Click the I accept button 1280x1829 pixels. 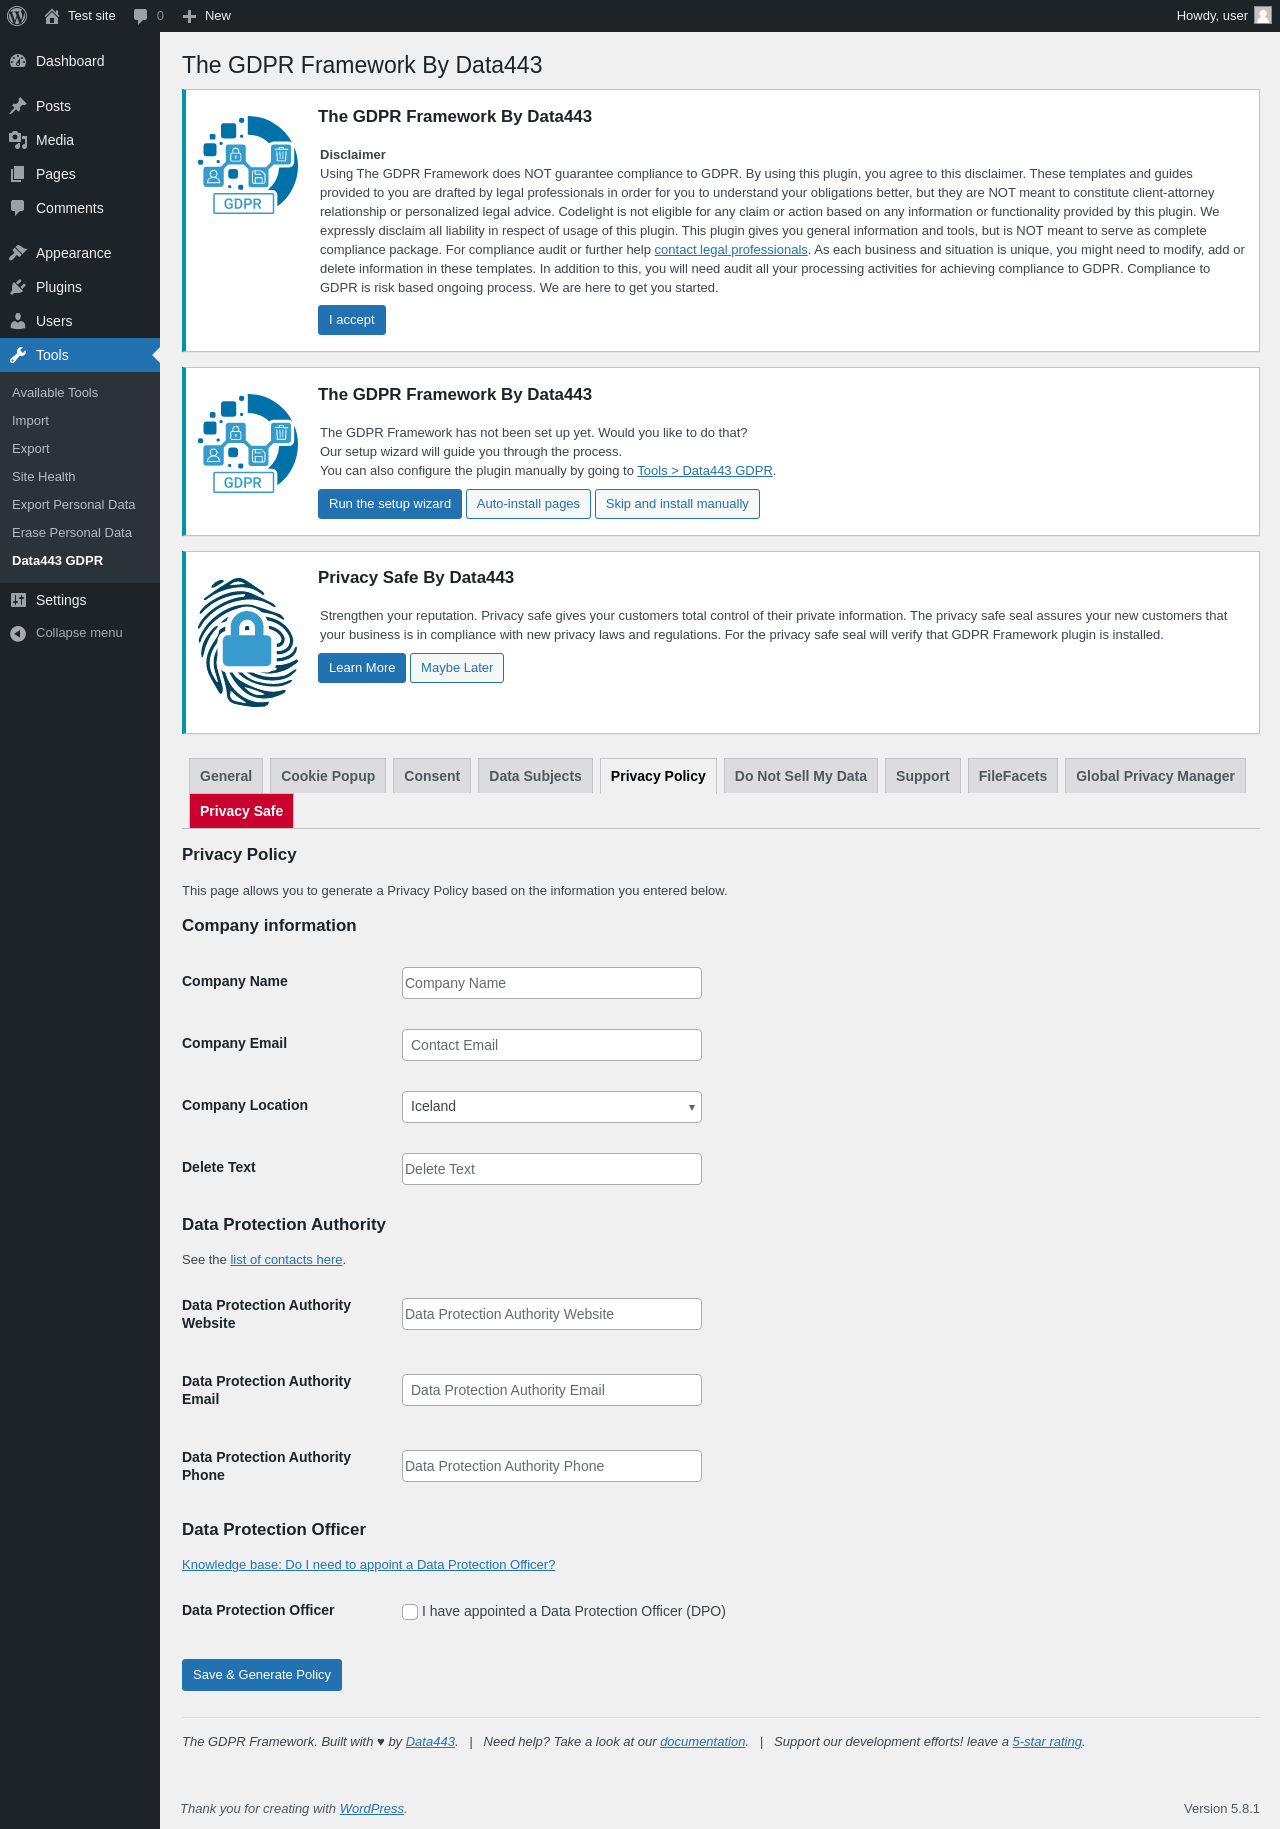(352, 320)
